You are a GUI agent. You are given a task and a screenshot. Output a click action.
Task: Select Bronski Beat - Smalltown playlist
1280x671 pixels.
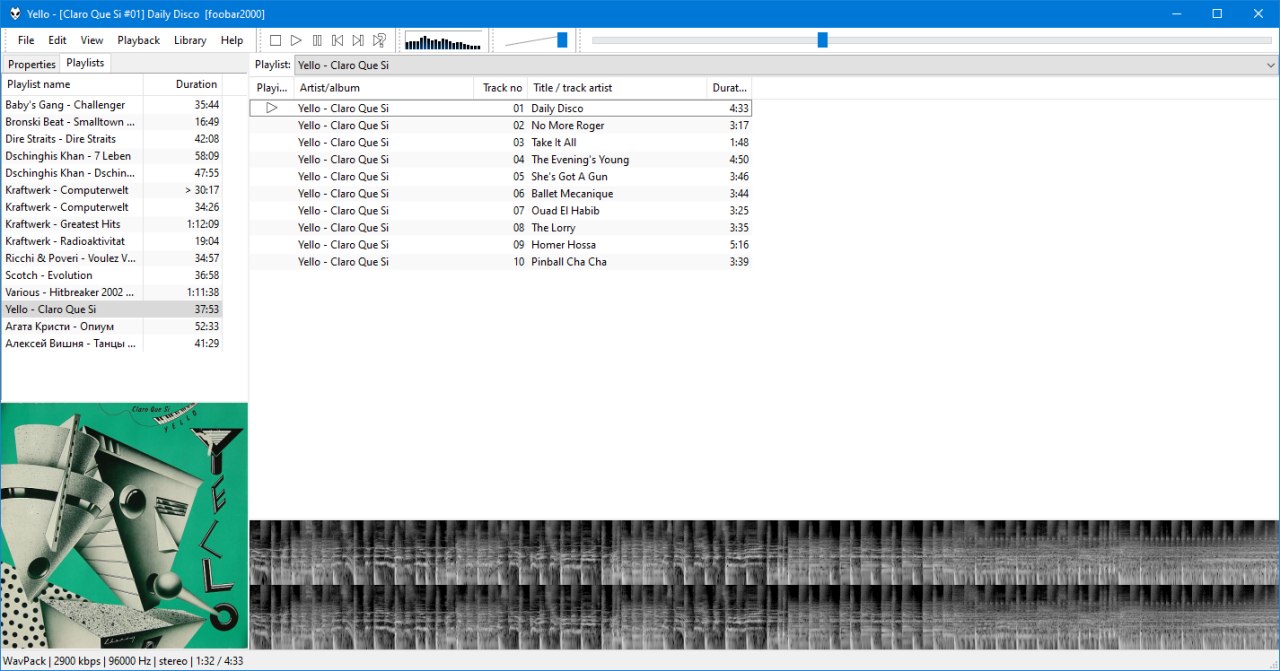pos(112,122)
